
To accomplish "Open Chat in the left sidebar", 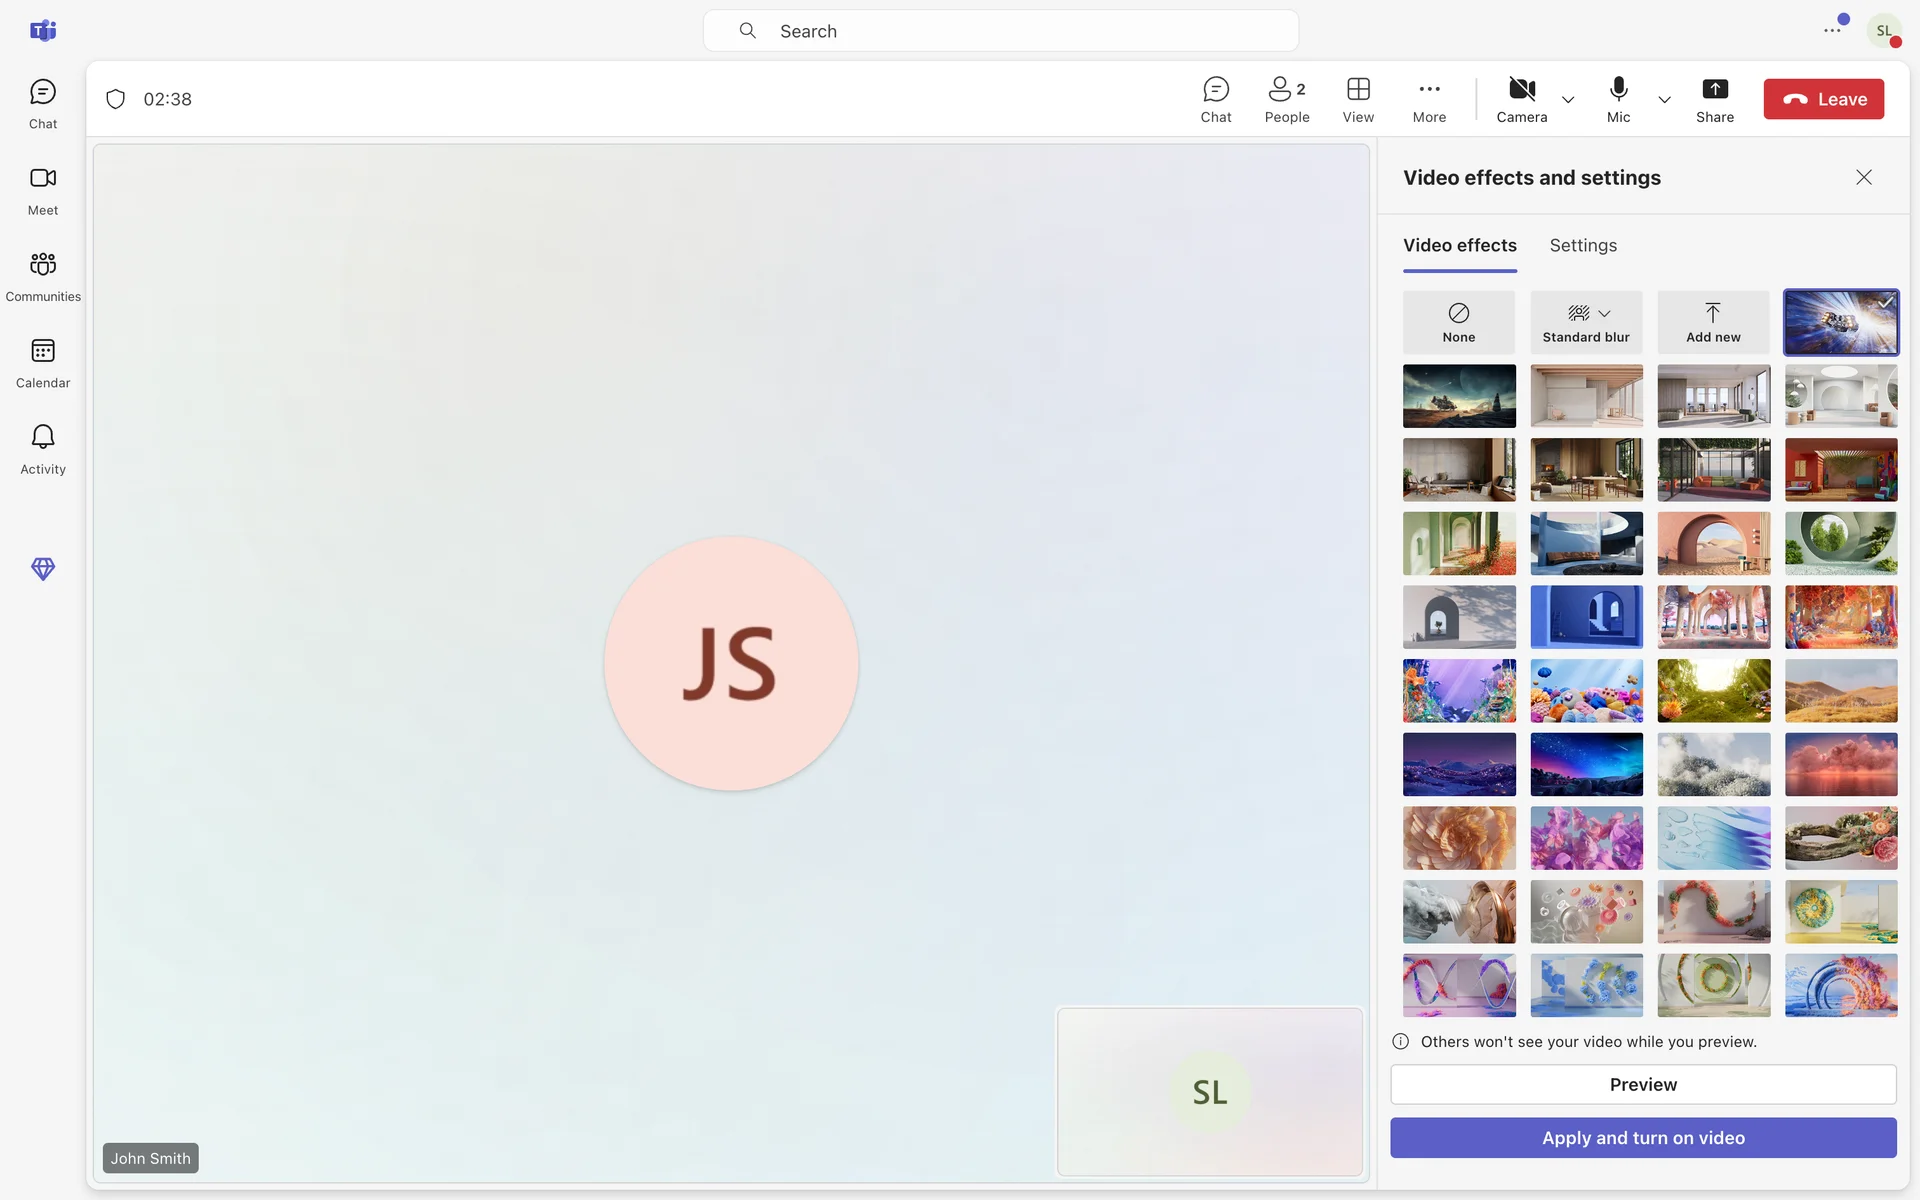I will coord(42,104).
